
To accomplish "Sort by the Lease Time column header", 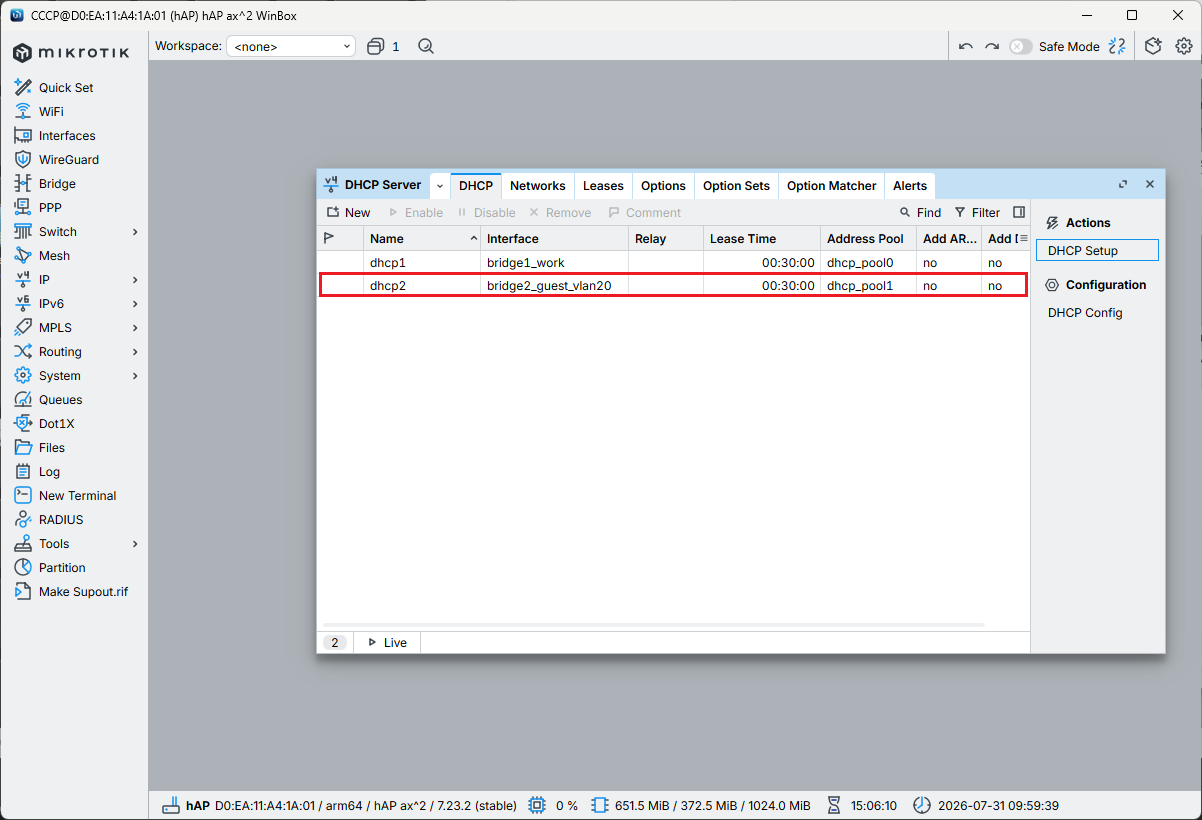I will pos(761,238).
